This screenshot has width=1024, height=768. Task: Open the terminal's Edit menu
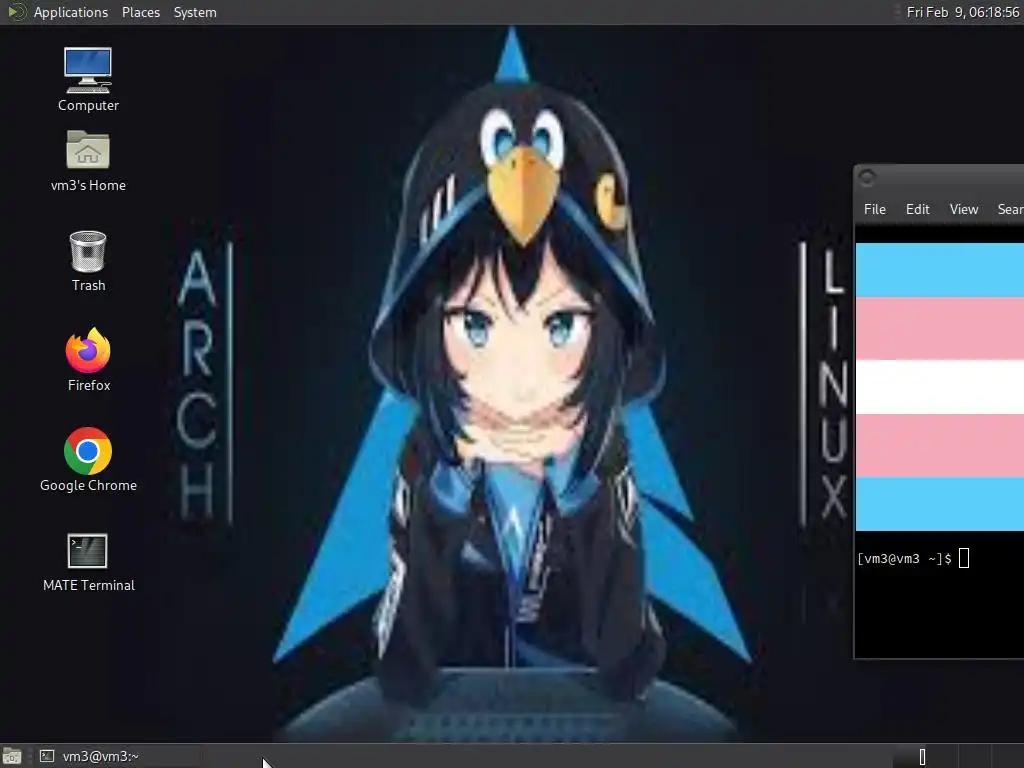[917, 209]
